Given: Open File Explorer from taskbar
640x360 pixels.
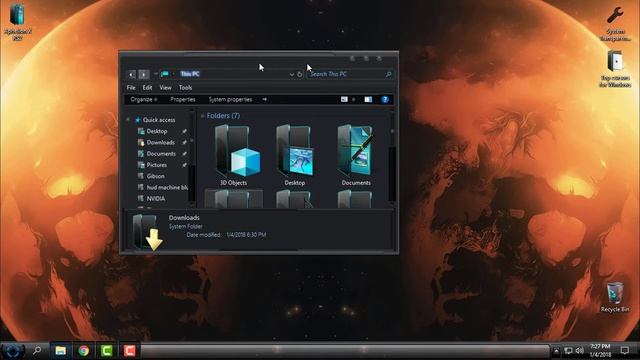Looking at the screenshot, I should tap(61, 351).
